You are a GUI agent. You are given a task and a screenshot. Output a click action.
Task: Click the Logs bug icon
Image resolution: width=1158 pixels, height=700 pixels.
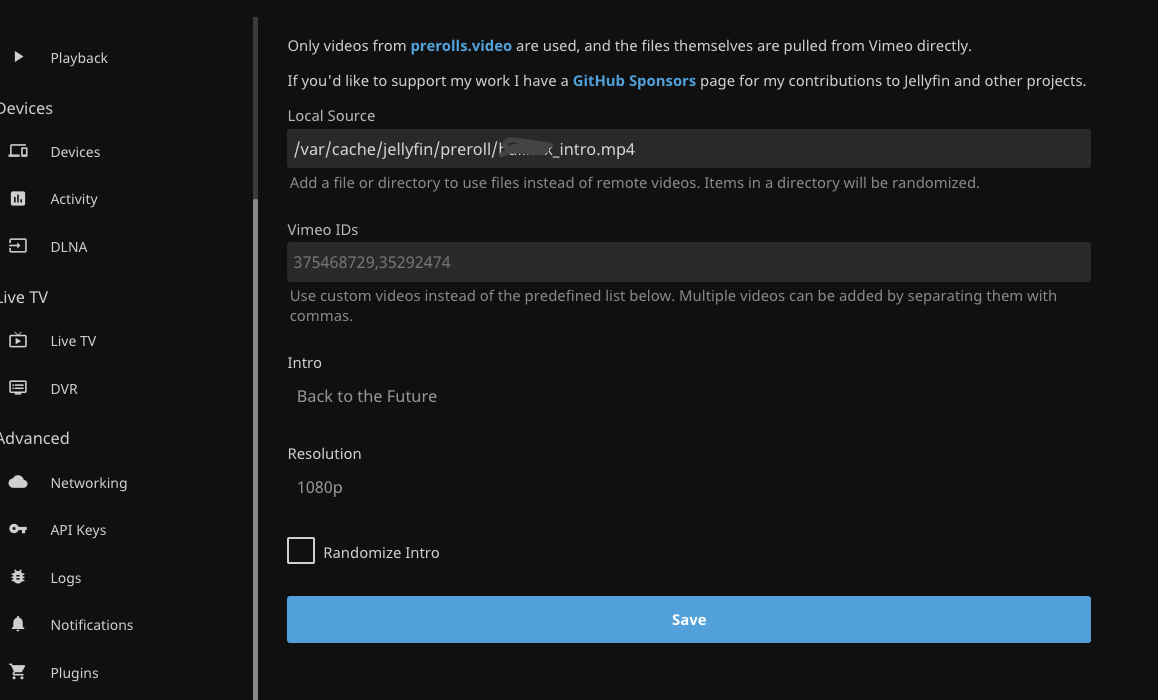tap(18, 577)
